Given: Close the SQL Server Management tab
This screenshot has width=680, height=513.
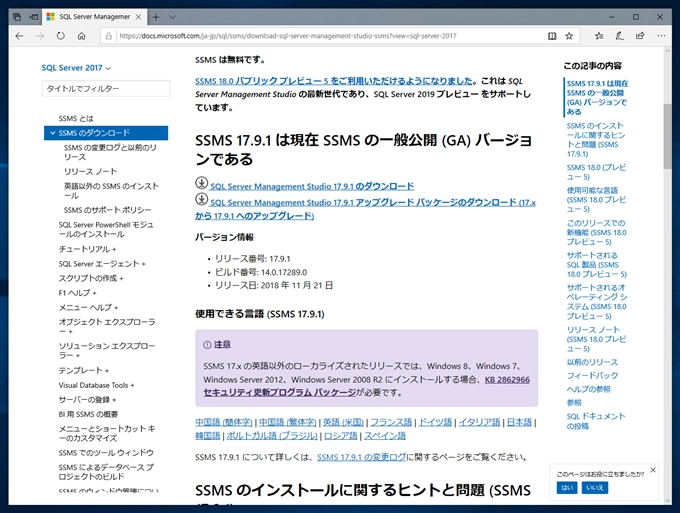Looking at the screenshot, I should click(x=138, y=17).
